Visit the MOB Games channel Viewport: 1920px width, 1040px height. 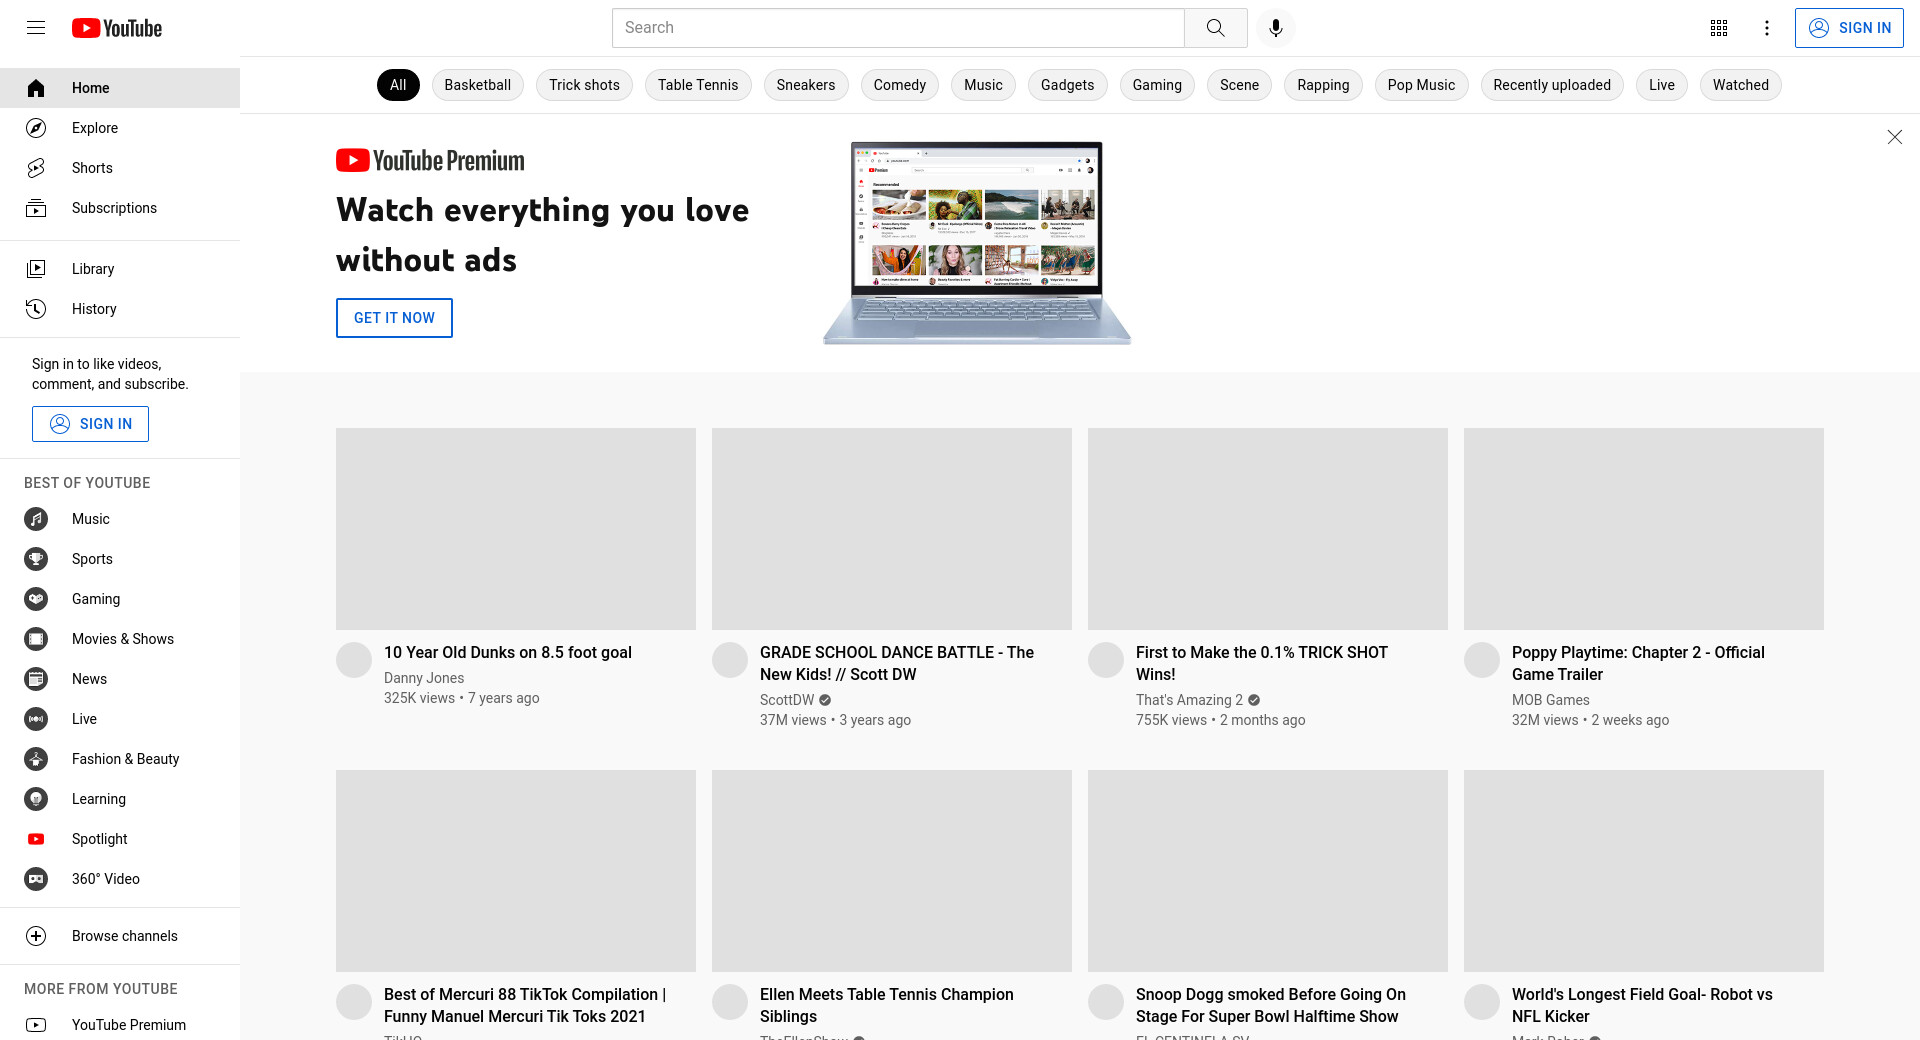(x=1550, y=700)
